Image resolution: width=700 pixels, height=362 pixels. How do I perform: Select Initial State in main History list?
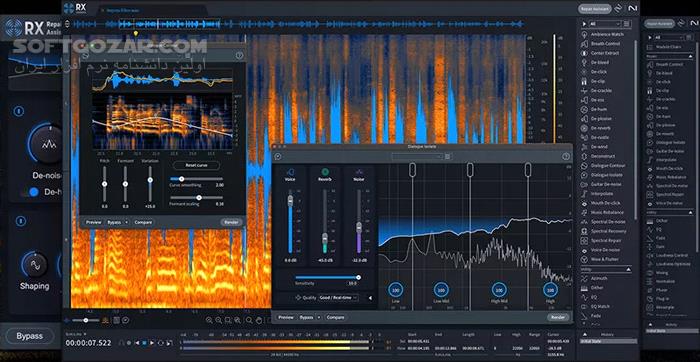[609, 341]
